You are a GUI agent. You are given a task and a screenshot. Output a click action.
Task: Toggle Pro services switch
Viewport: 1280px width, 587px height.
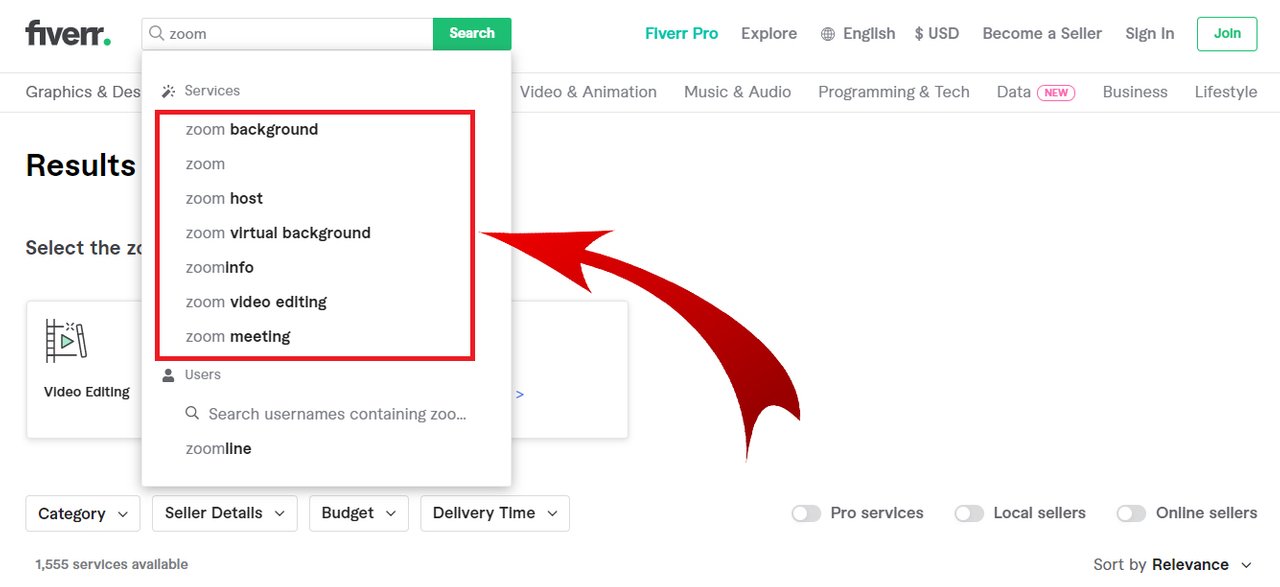806,513
